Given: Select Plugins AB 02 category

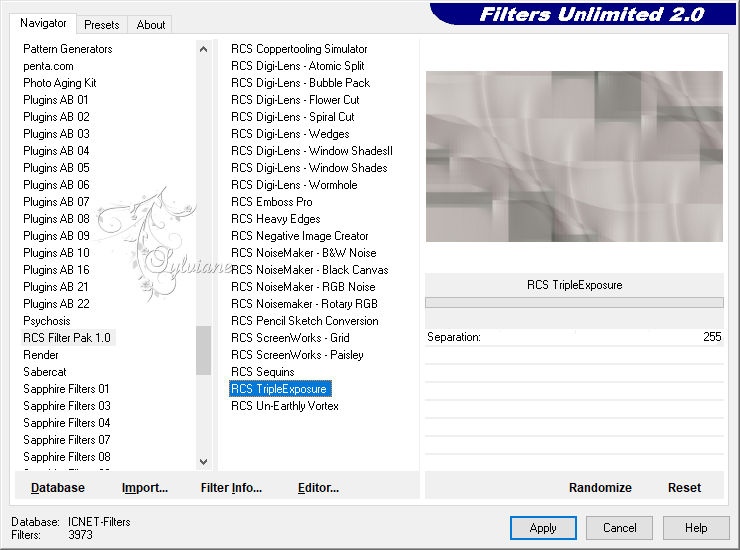Looking at the screenshot, I should [x=56, y=117].
